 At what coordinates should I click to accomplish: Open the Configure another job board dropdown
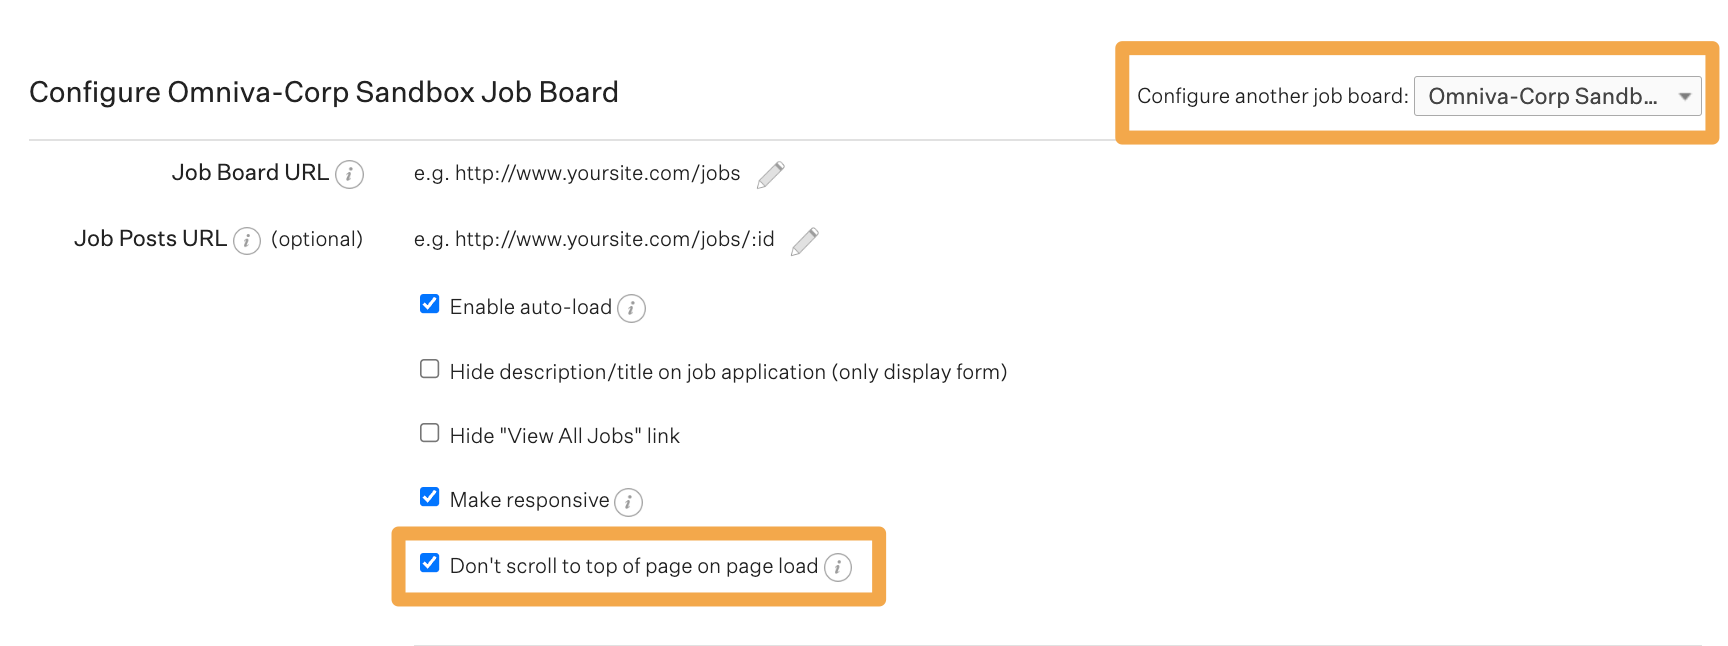point(1557,96)
